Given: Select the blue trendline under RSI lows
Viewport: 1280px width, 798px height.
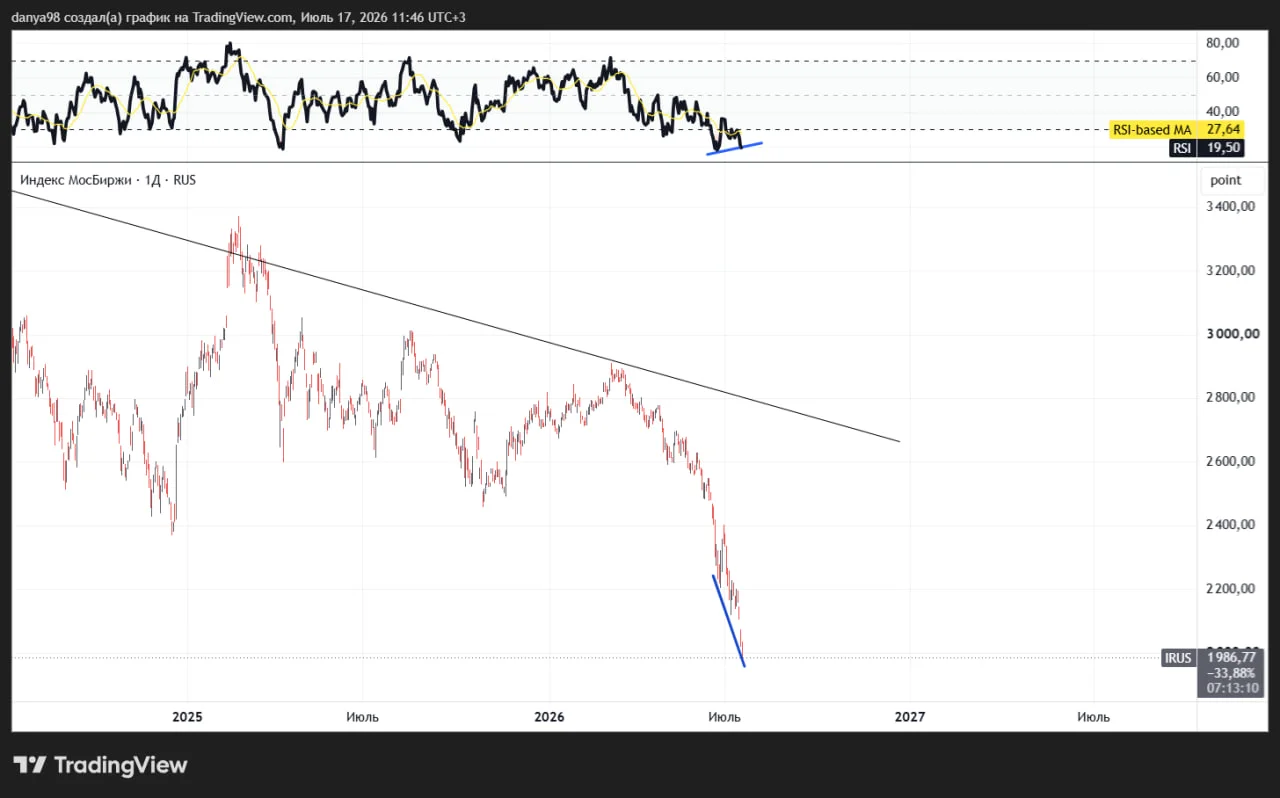Looking at the screenshot, I should [735, 148].
